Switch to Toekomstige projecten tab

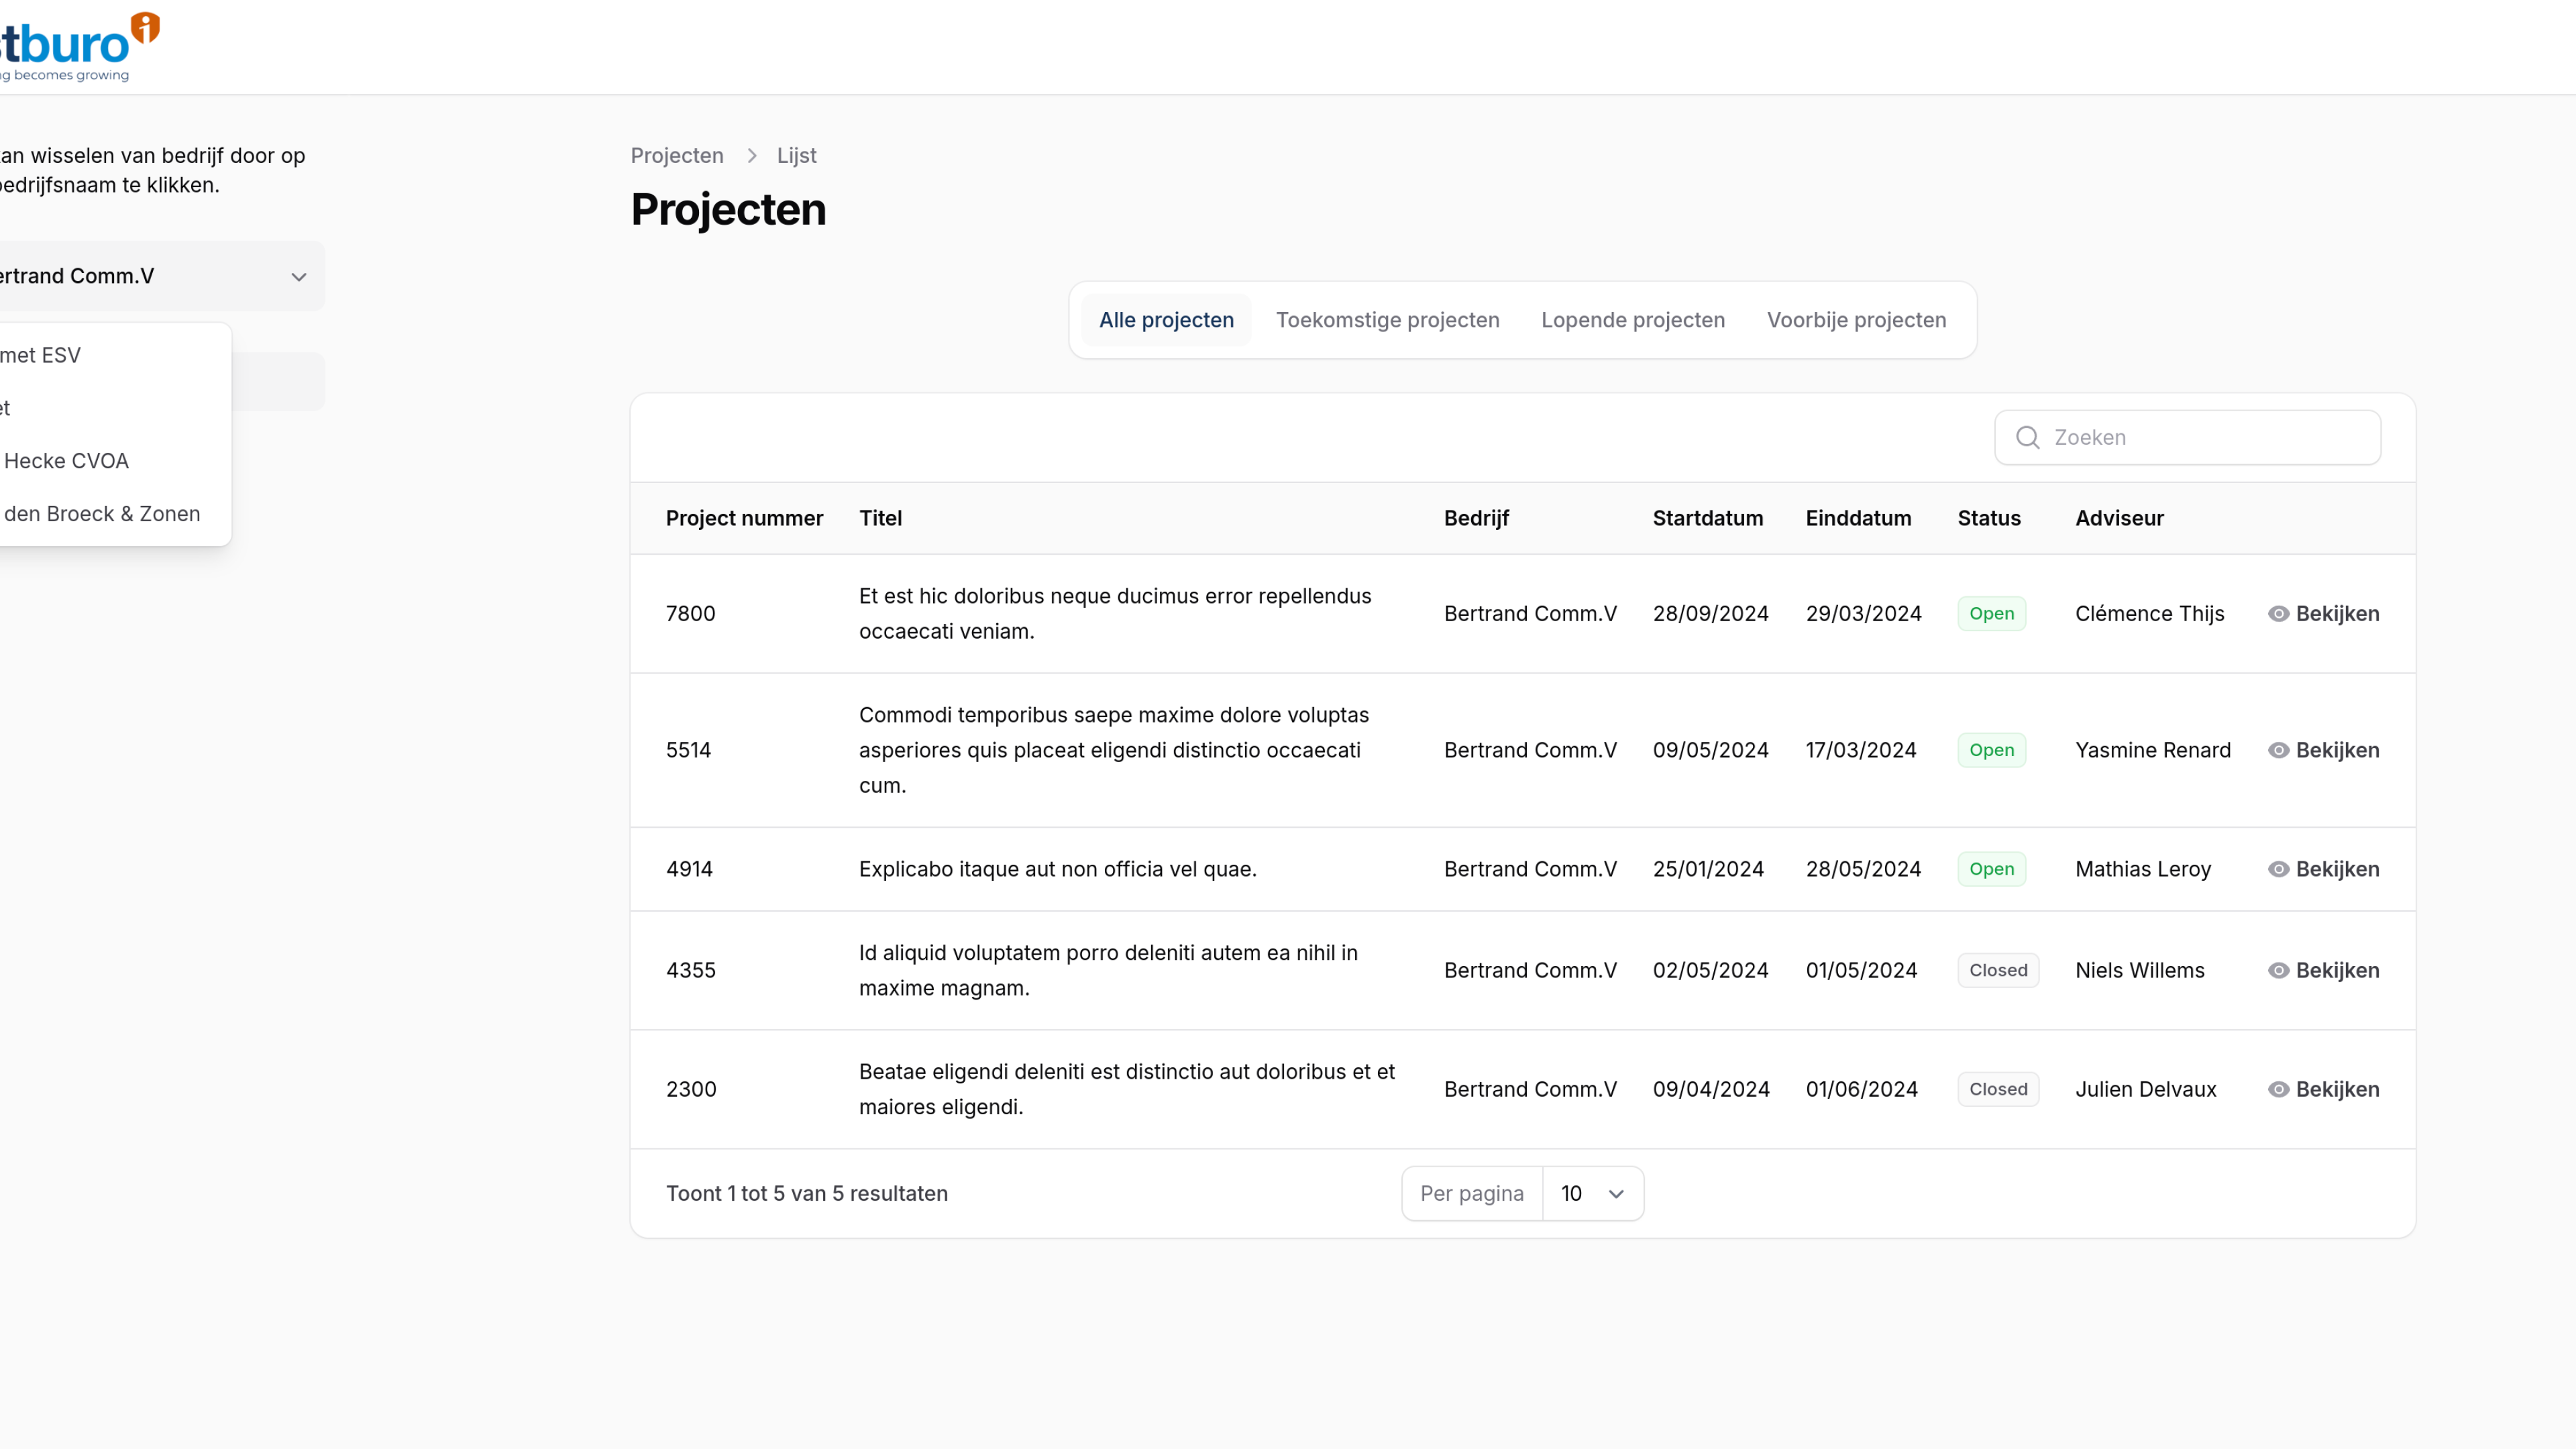[1387, 320]
